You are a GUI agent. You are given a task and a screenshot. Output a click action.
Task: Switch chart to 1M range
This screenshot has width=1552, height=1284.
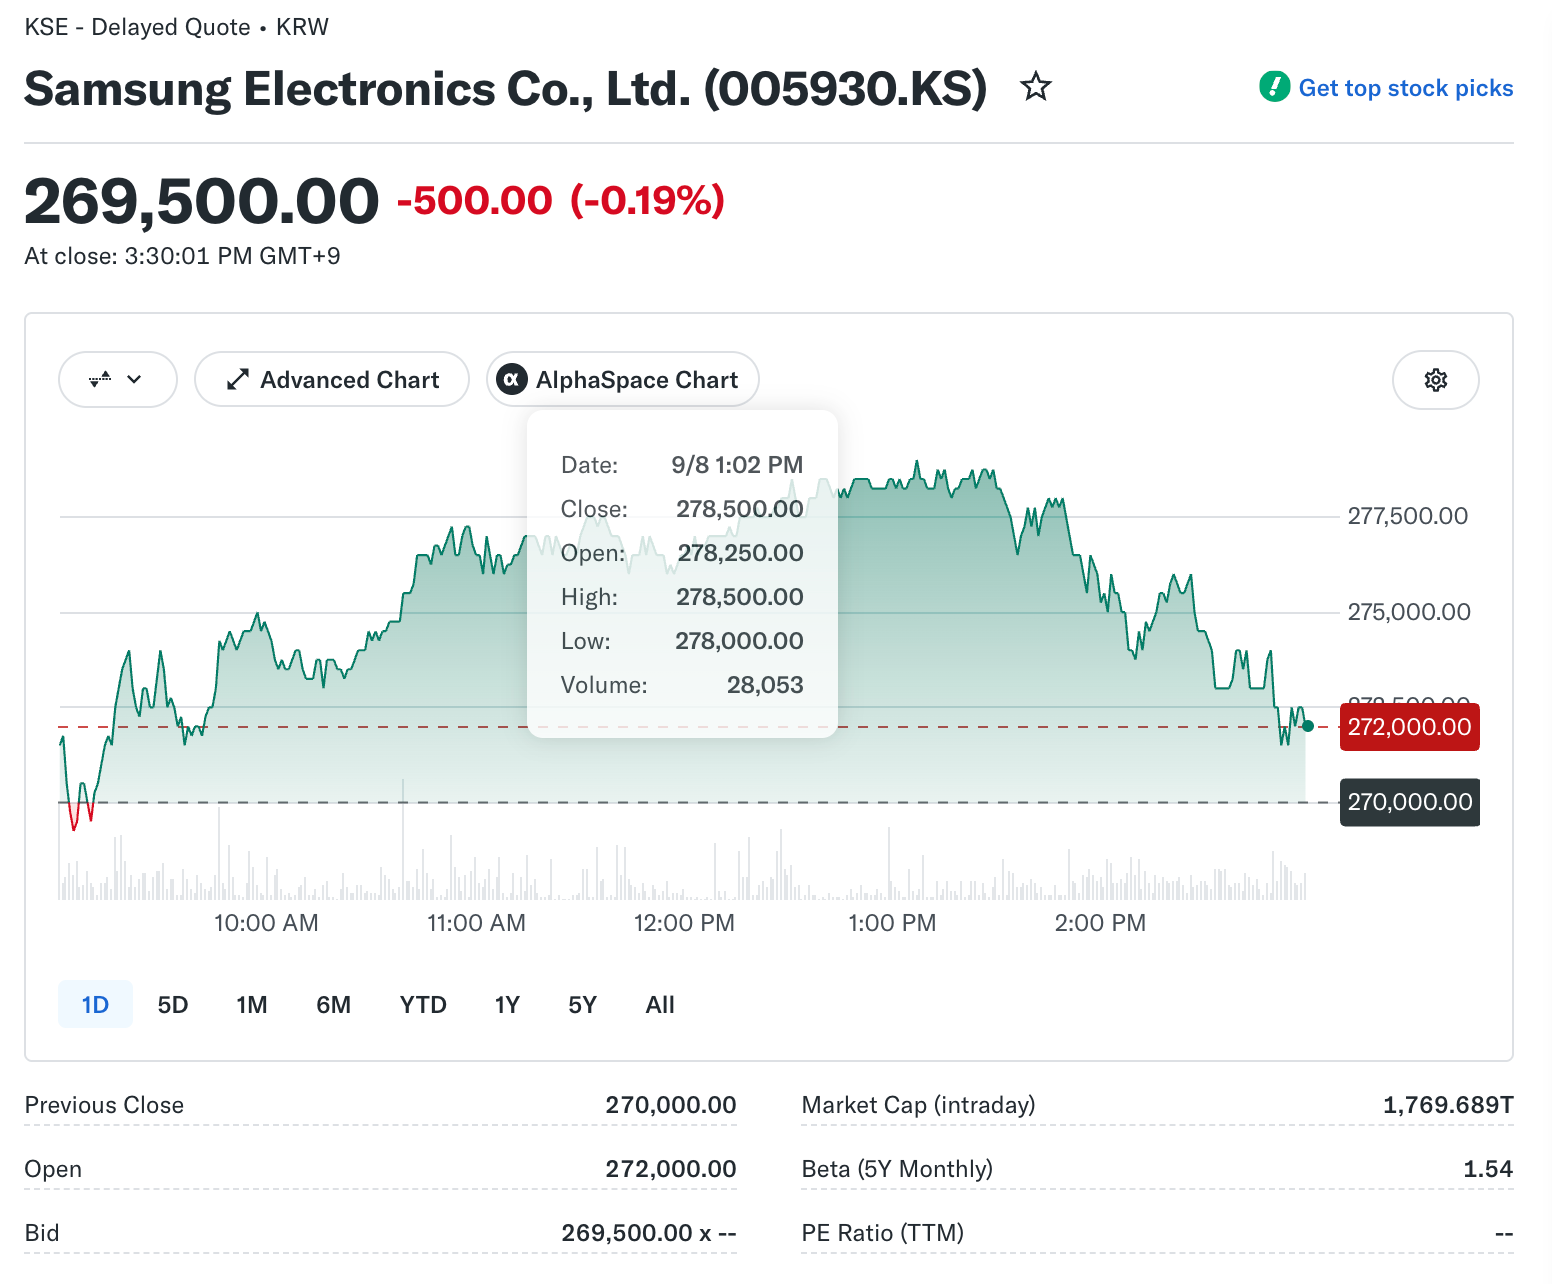click(252, 1005)
